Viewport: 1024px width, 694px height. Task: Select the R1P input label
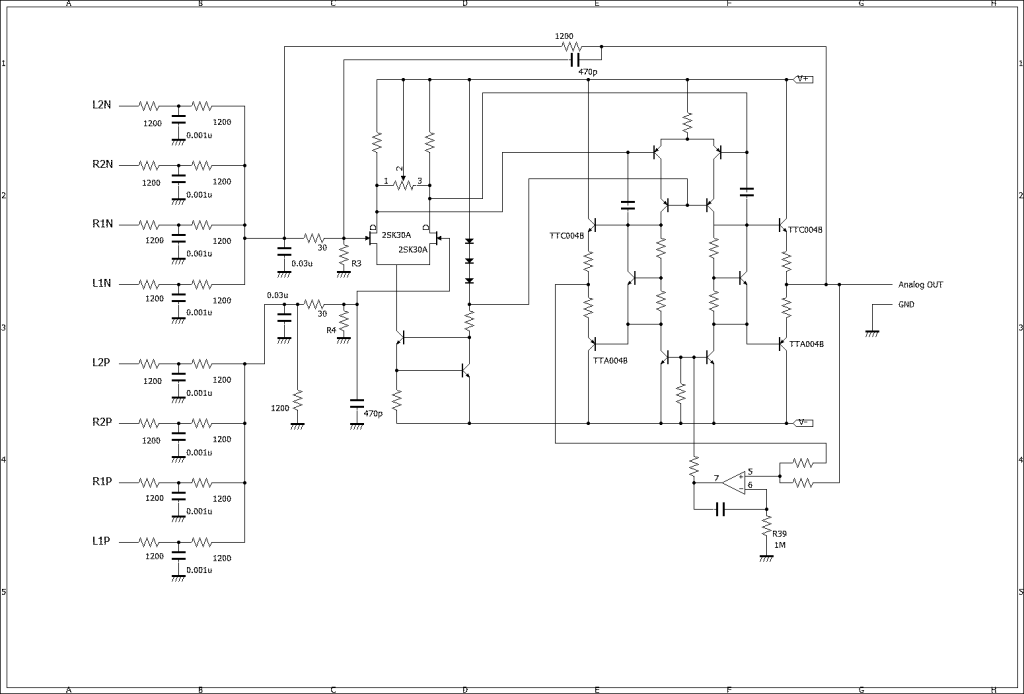(x=101, y=482)
